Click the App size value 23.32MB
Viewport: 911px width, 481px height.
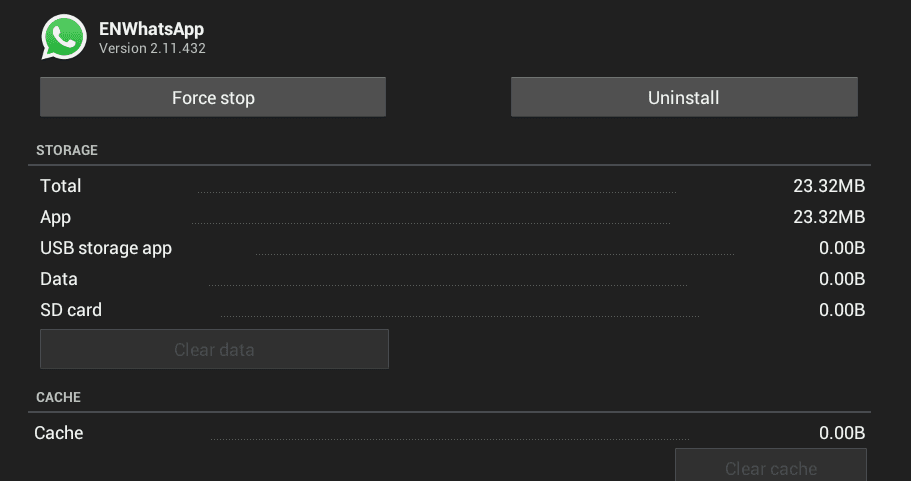828,217
